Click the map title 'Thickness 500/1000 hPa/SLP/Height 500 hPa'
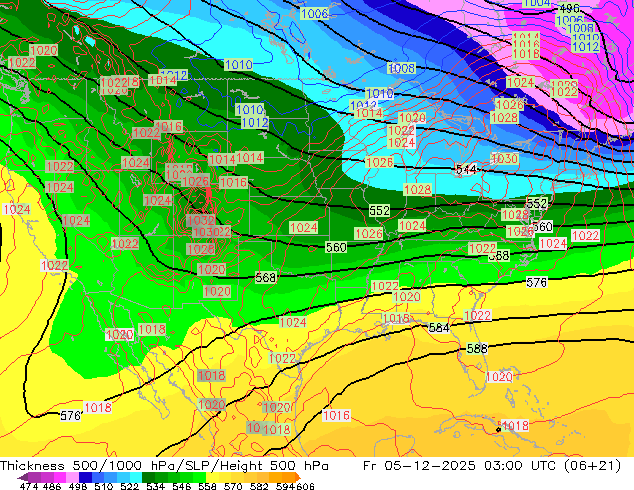The height and width of the screenshot is (490, 634). [164, 466]
